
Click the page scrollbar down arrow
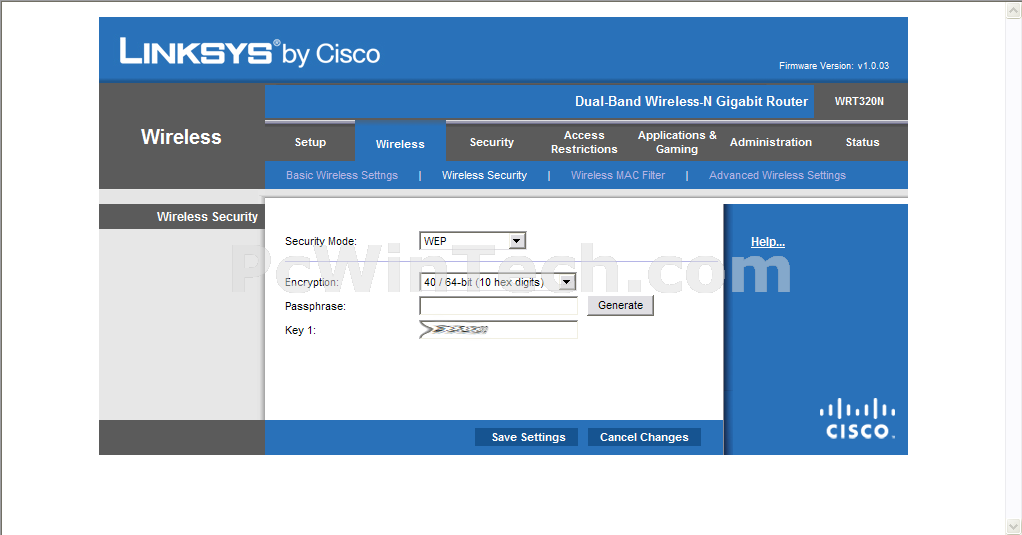point(1014,526)
